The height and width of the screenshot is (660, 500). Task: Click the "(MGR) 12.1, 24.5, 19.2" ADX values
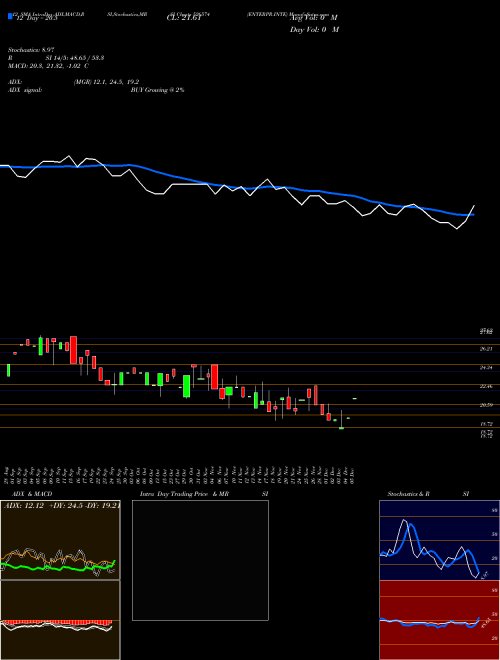click(106, 82)
